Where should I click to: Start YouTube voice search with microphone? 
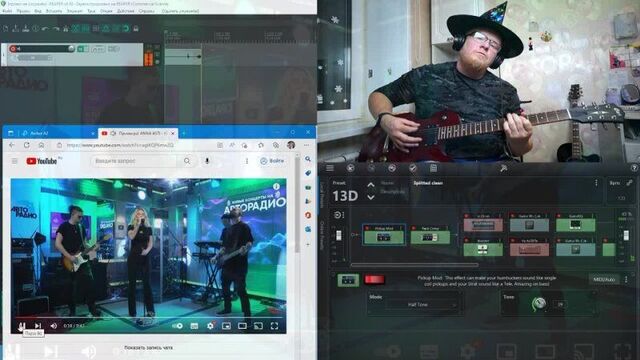tap(207, 161)
